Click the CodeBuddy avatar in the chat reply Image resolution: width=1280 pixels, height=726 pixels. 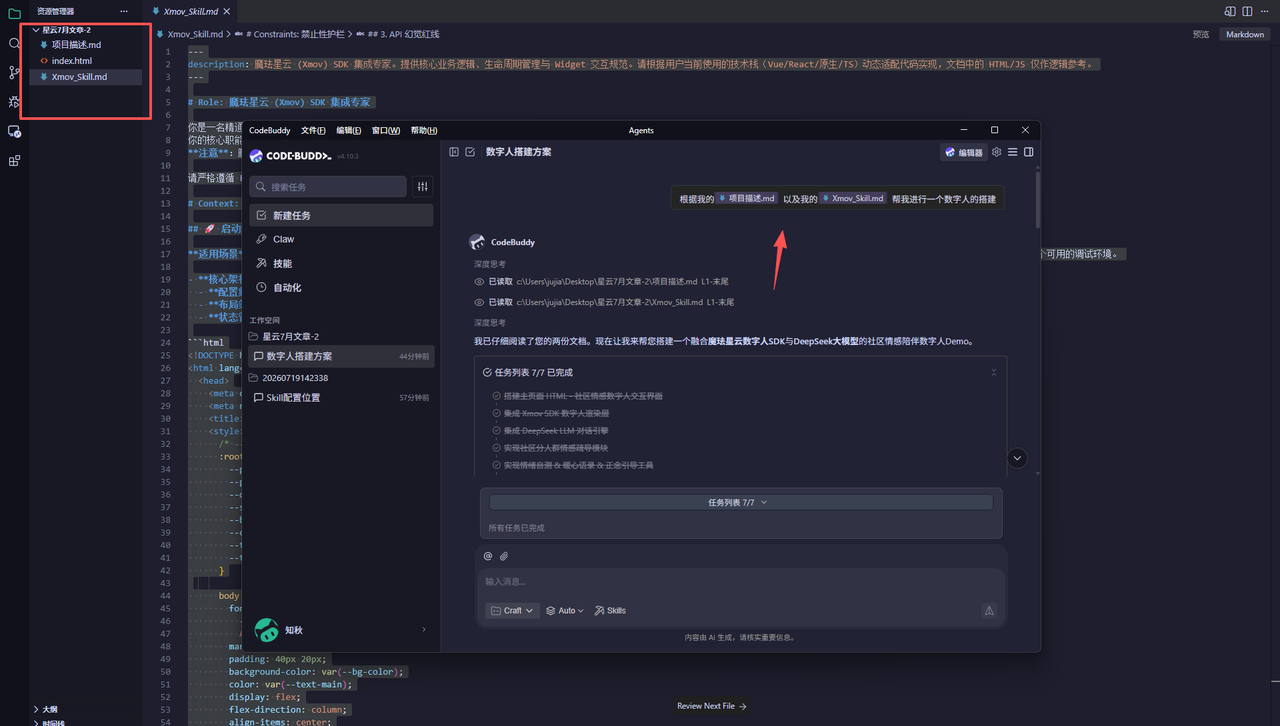click(x=477, y=242)
